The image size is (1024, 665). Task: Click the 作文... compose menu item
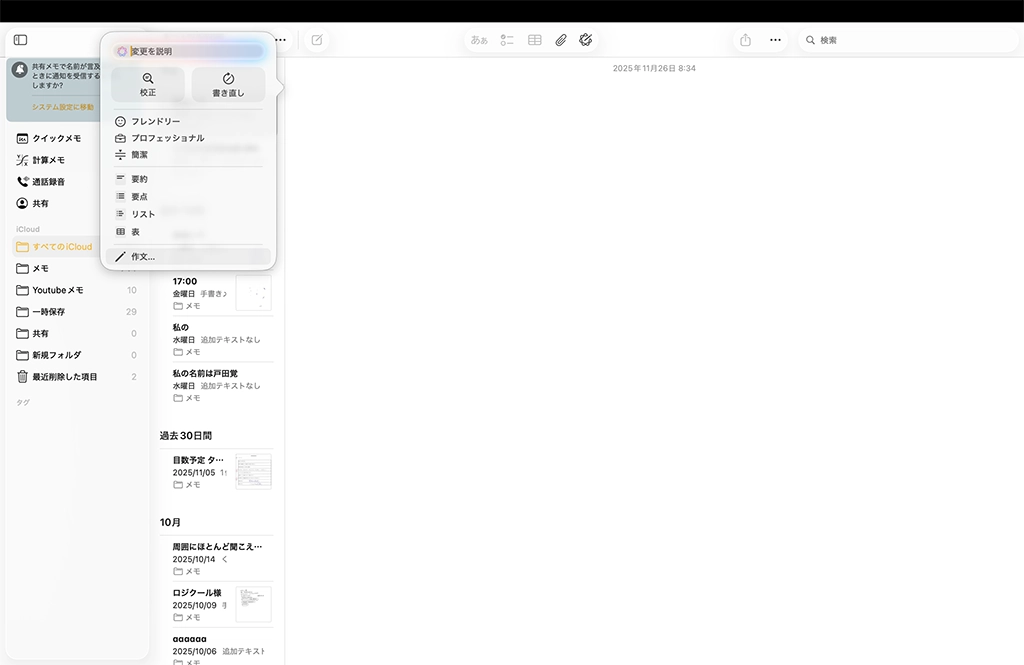[142, 257]
